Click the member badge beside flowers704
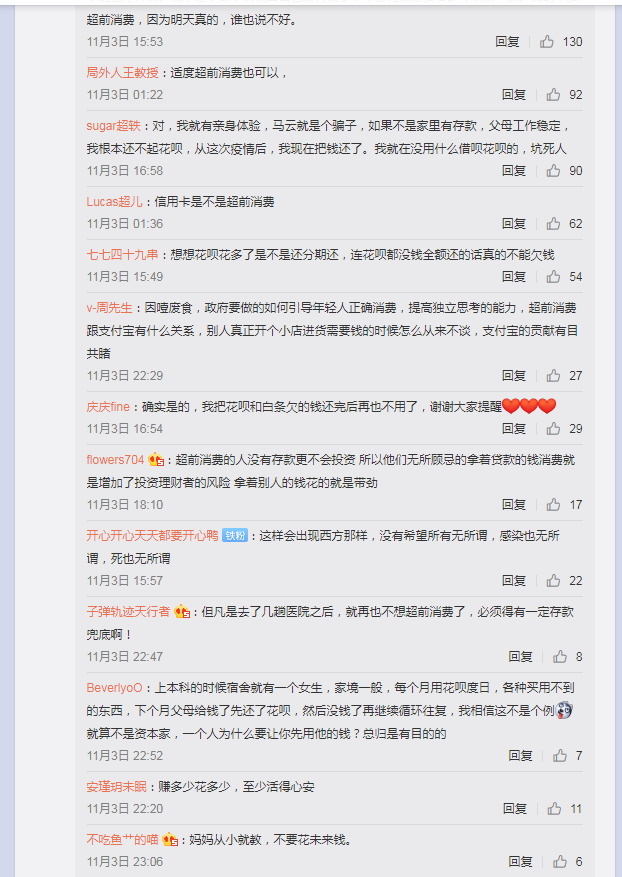Screen dimensions: 622x877 coord(157,460)
